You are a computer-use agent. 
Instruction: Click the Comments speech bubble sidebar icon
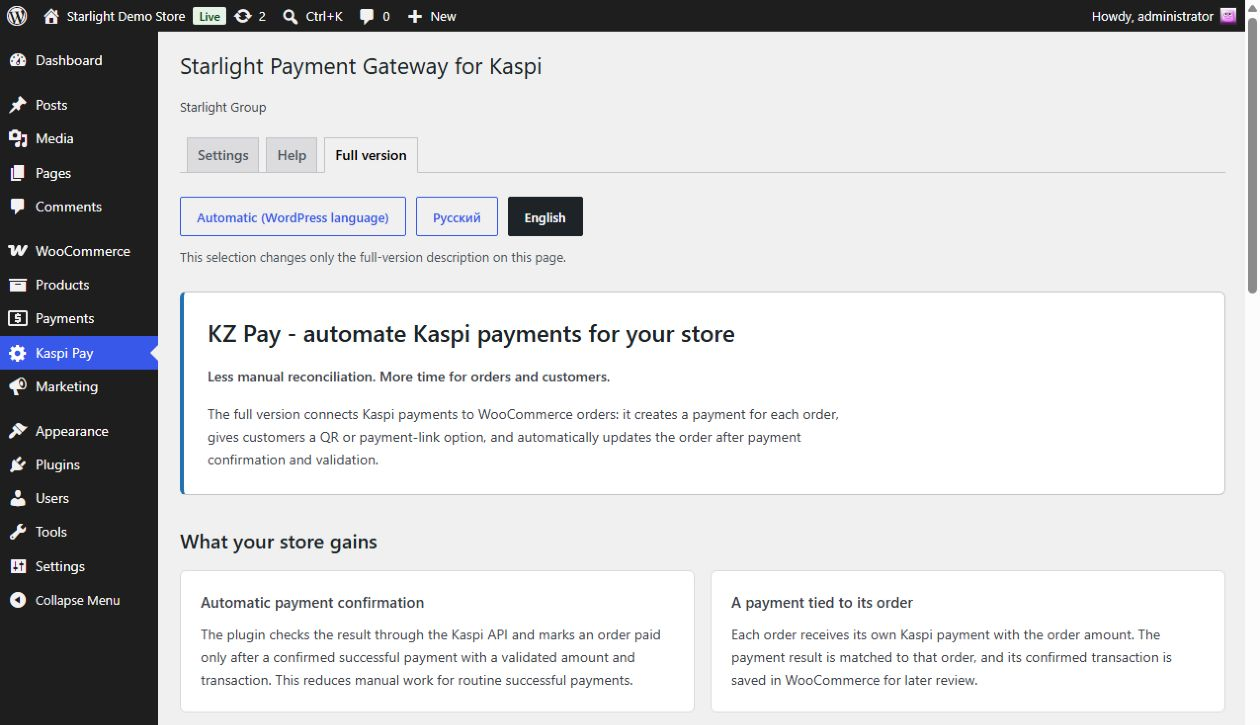(x=18, y=207)
